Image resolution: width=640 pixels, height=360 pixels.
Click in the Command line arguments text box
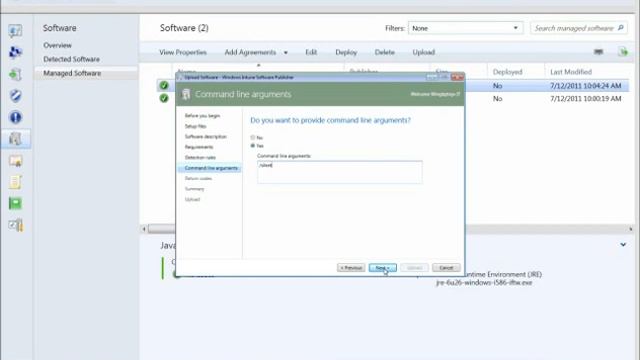coord(340,172)
